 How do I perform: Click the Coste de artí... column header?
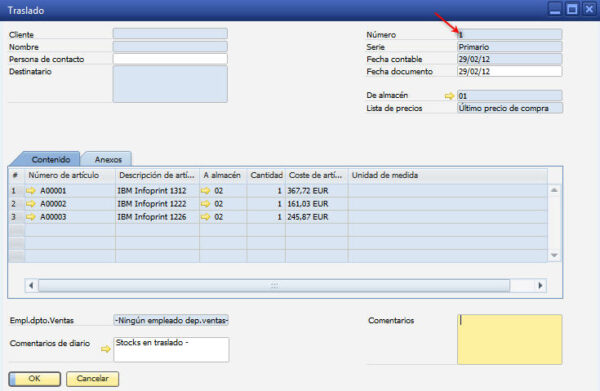[316, 175]
